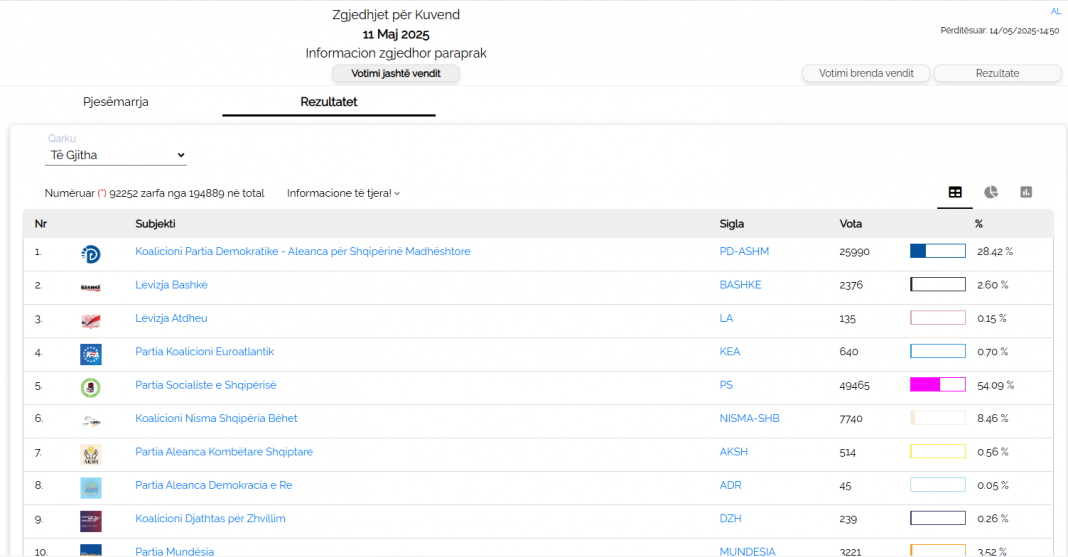Click the KEA sigla link

point(729,351)
